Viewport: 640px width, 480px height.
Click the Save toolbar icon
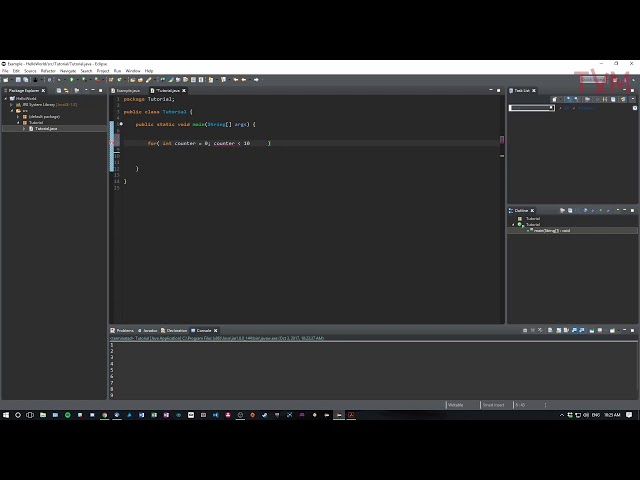[x=18, y=80]
